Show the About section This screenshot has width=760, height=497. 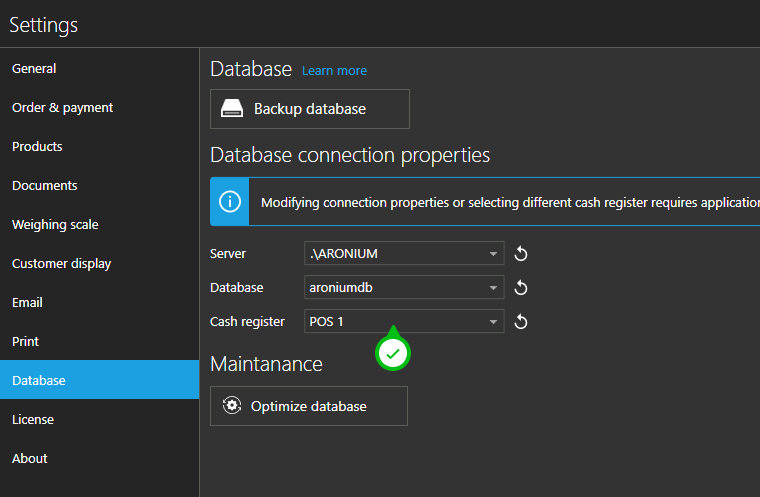[x=99, y=458]
